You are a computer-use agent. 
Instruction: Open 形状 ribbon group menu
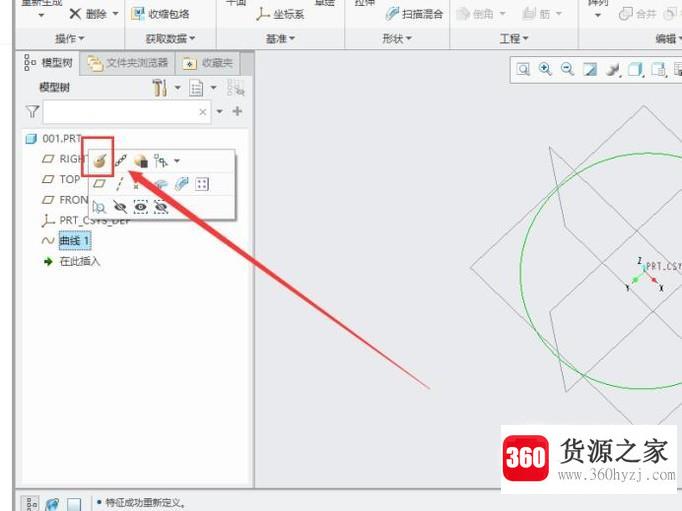[x=397, y=39]
